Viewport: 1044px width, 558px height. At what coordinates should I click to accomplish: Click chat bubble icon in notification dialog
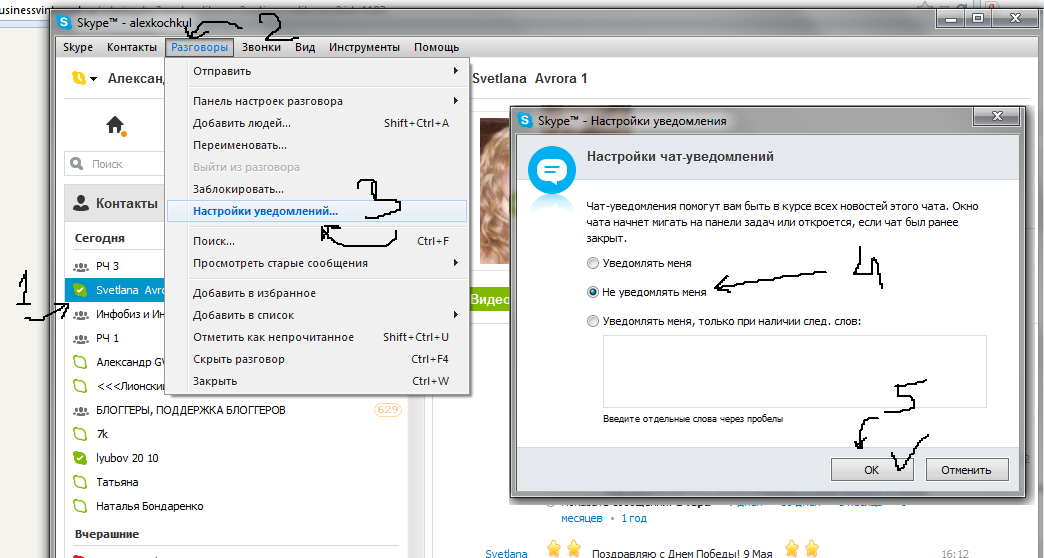551,171
